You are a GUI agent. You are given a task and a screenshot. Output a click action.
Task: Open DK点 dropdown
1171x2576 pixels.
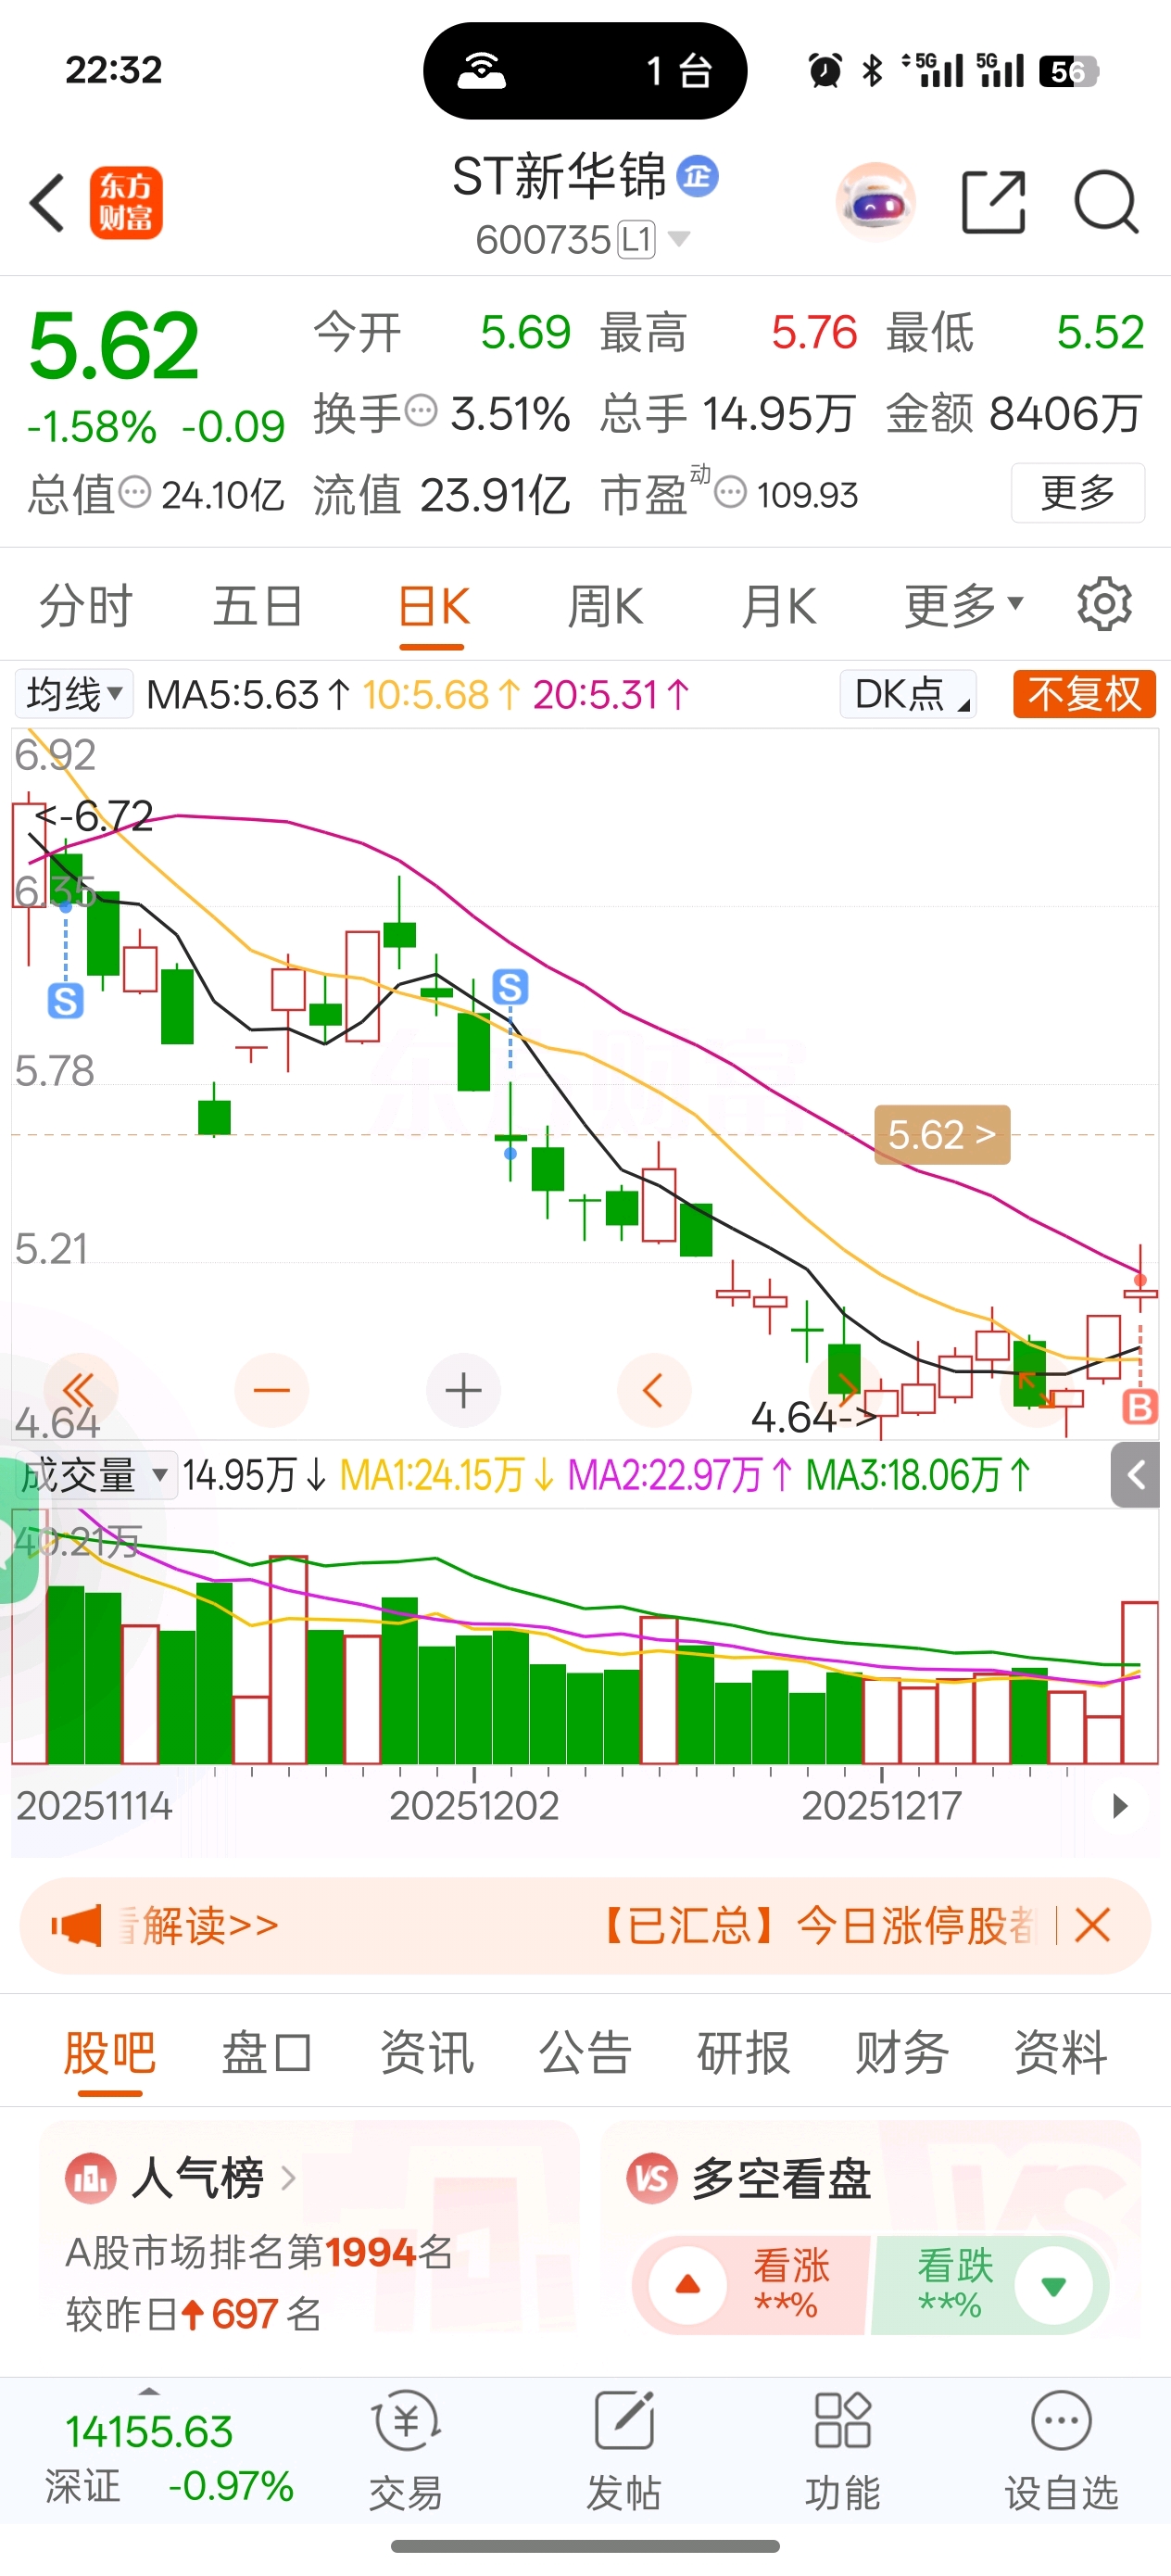click(908, 693)
